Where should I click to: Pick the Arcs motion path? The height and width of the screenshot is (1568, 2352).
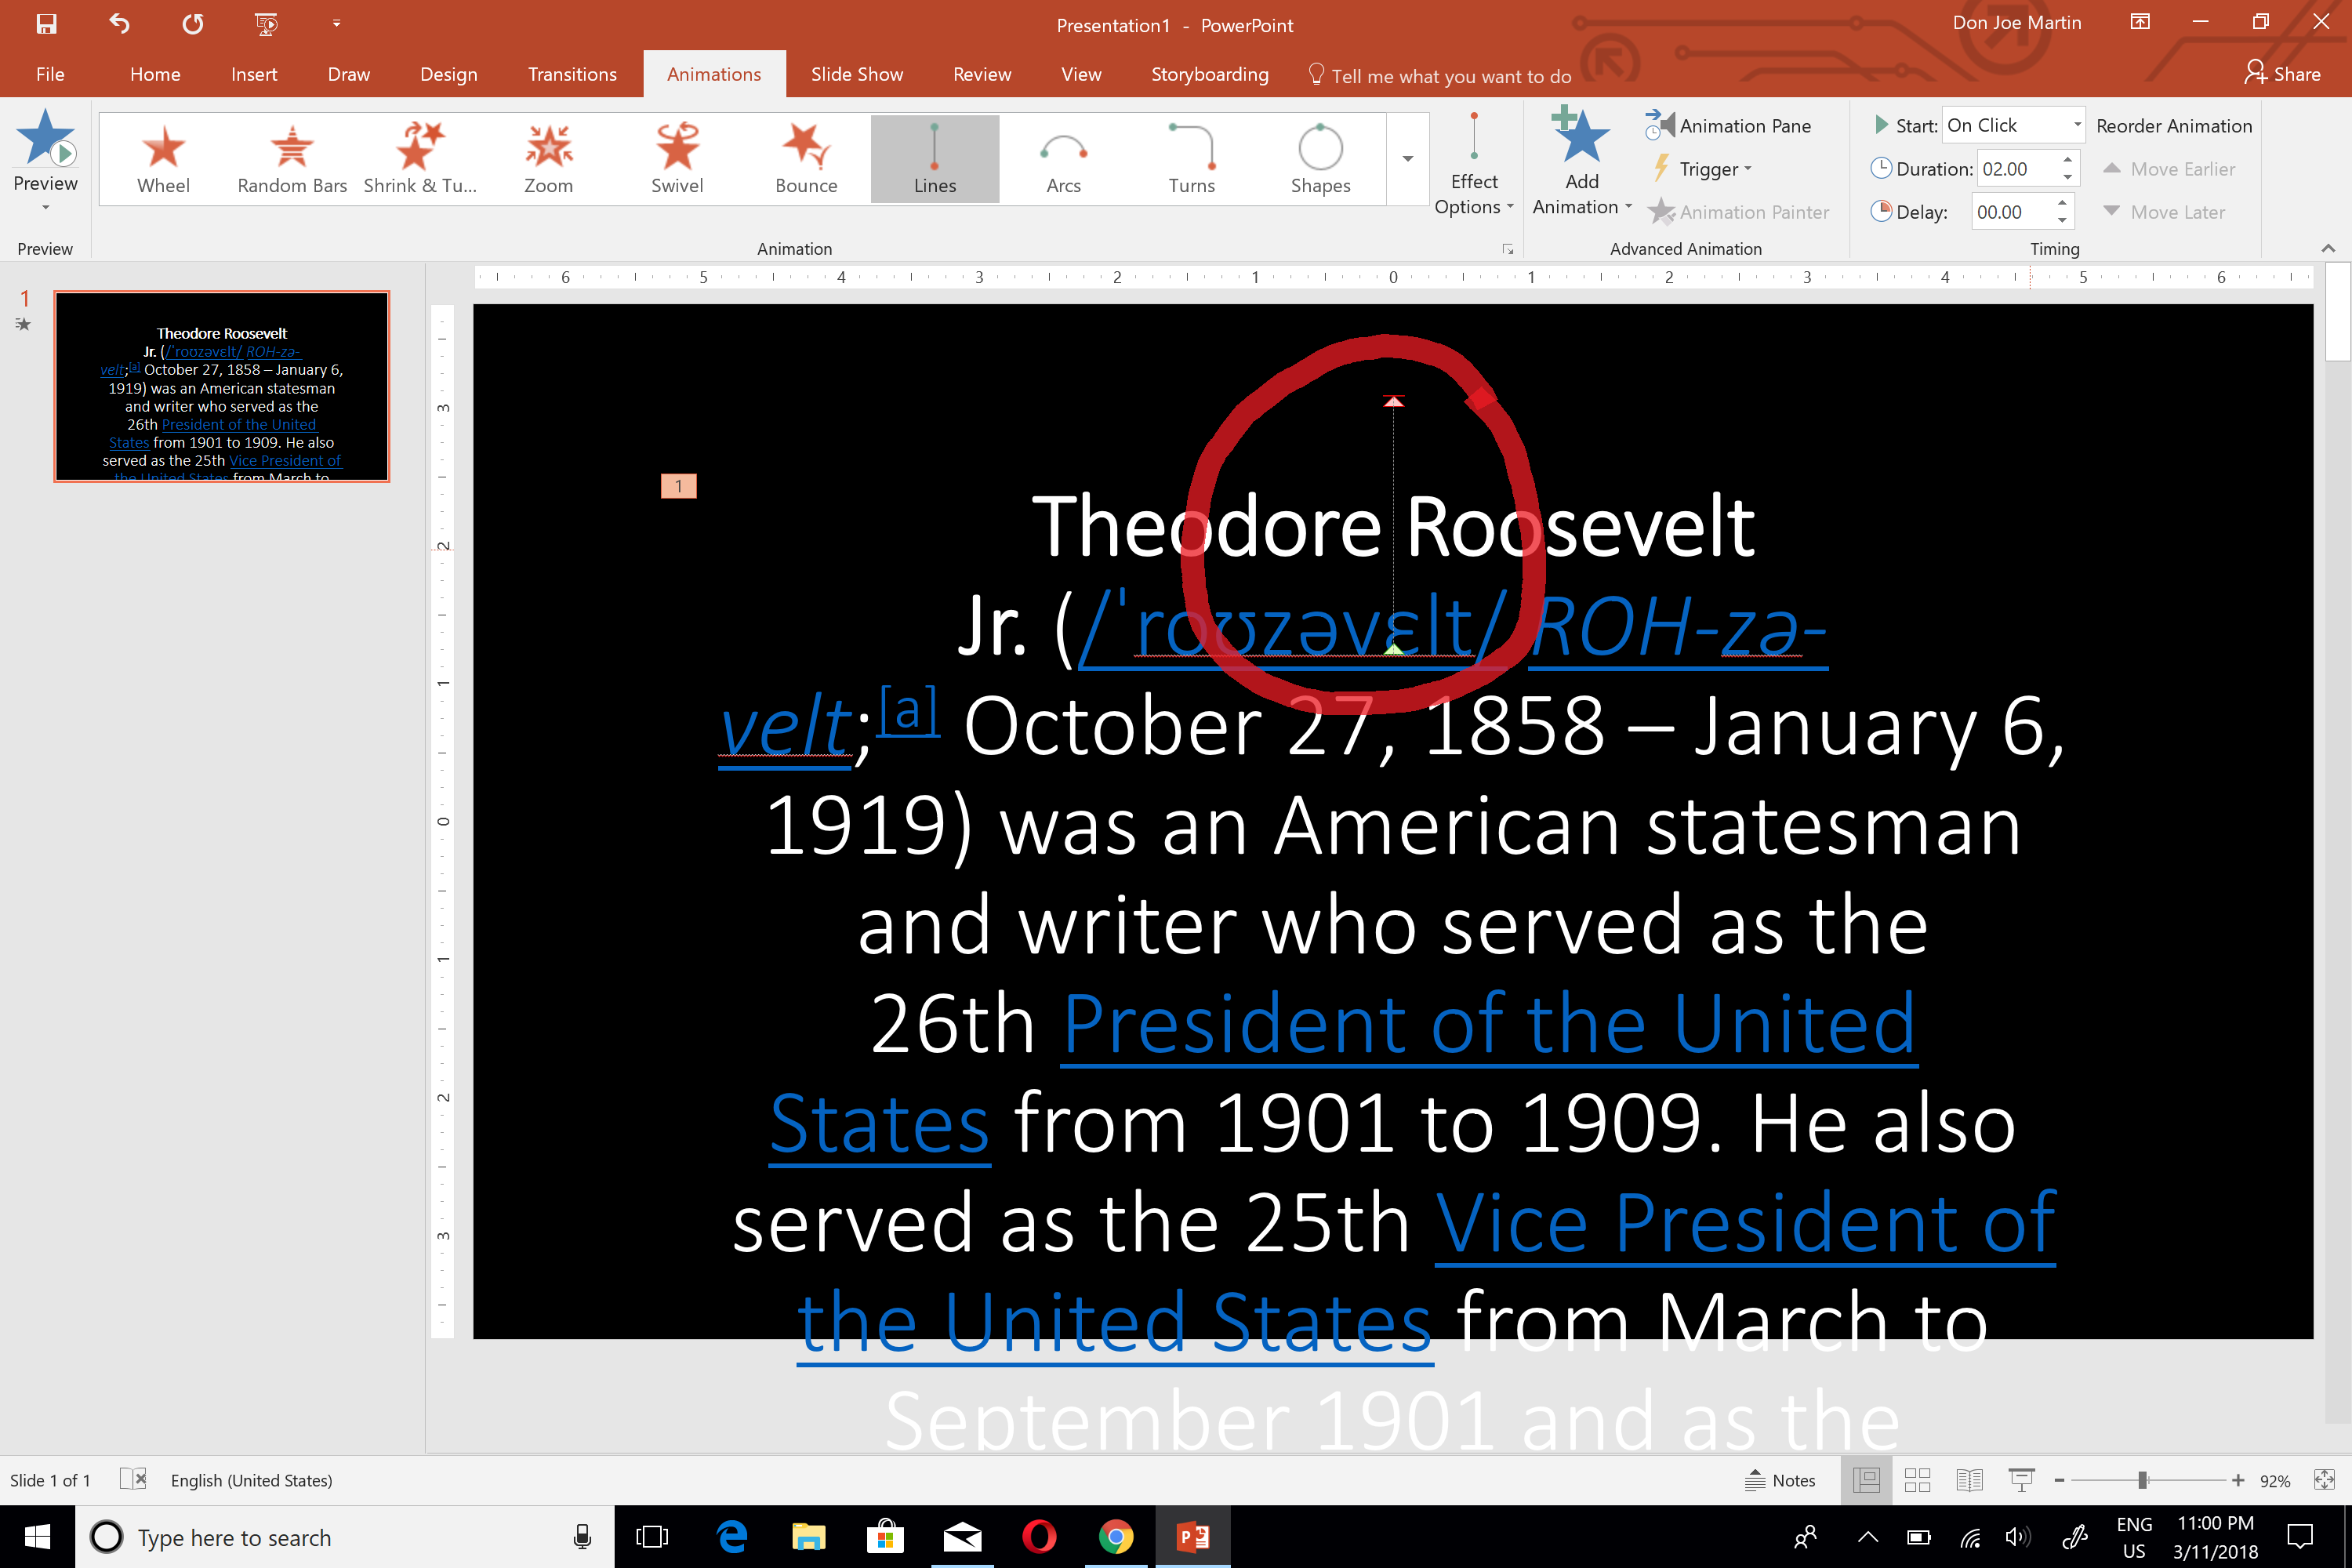coord(1063,159)
